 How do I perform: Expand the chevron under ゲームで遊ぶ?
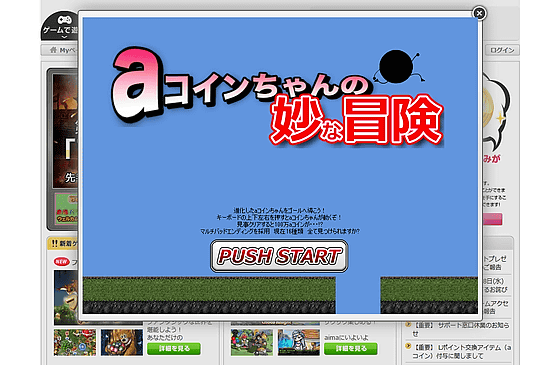65,36
